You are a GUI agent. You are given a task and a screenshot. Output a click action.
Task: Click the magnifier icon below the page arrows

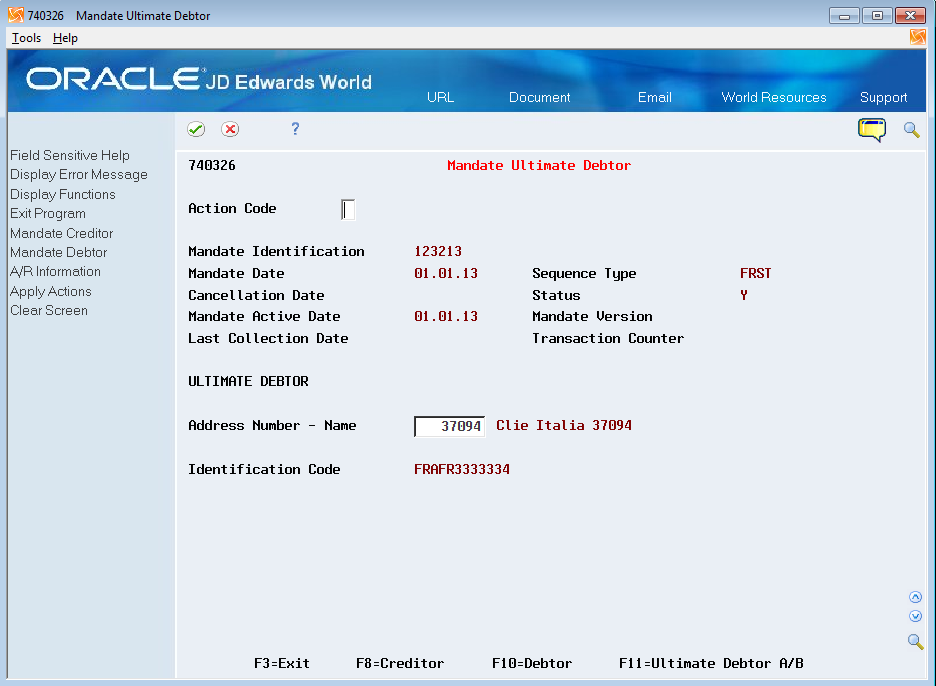915,642
